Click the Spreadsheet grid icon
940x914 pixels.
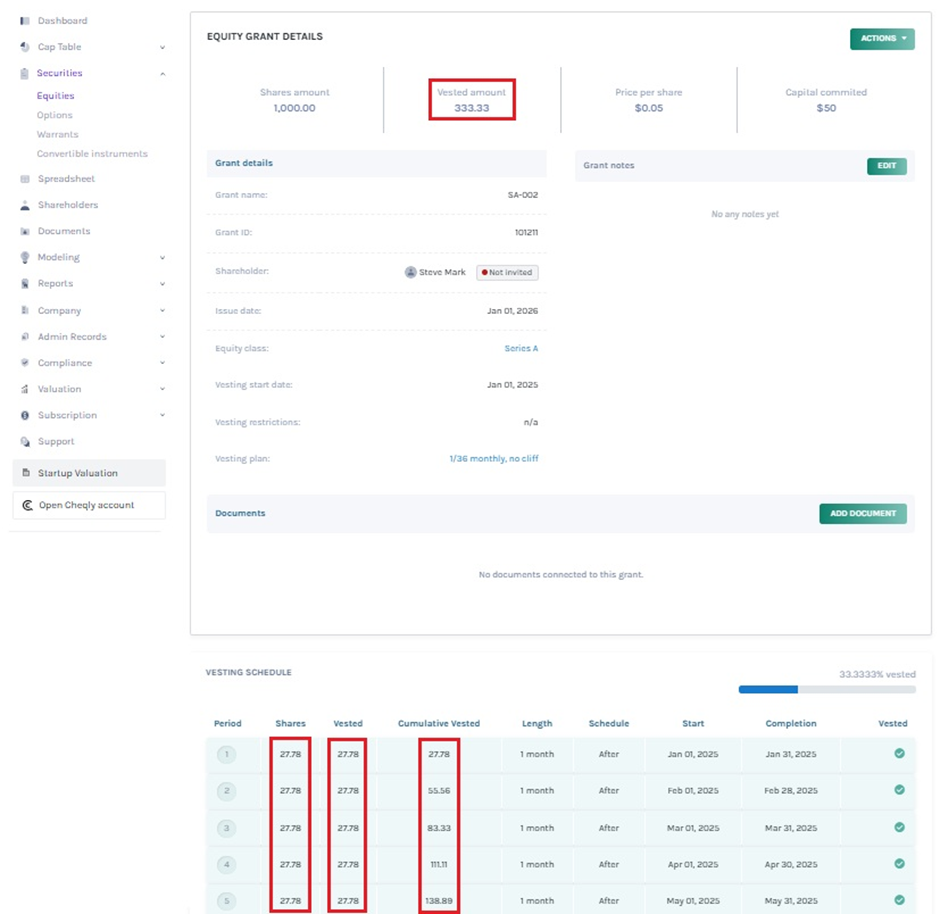coord(25,179)
